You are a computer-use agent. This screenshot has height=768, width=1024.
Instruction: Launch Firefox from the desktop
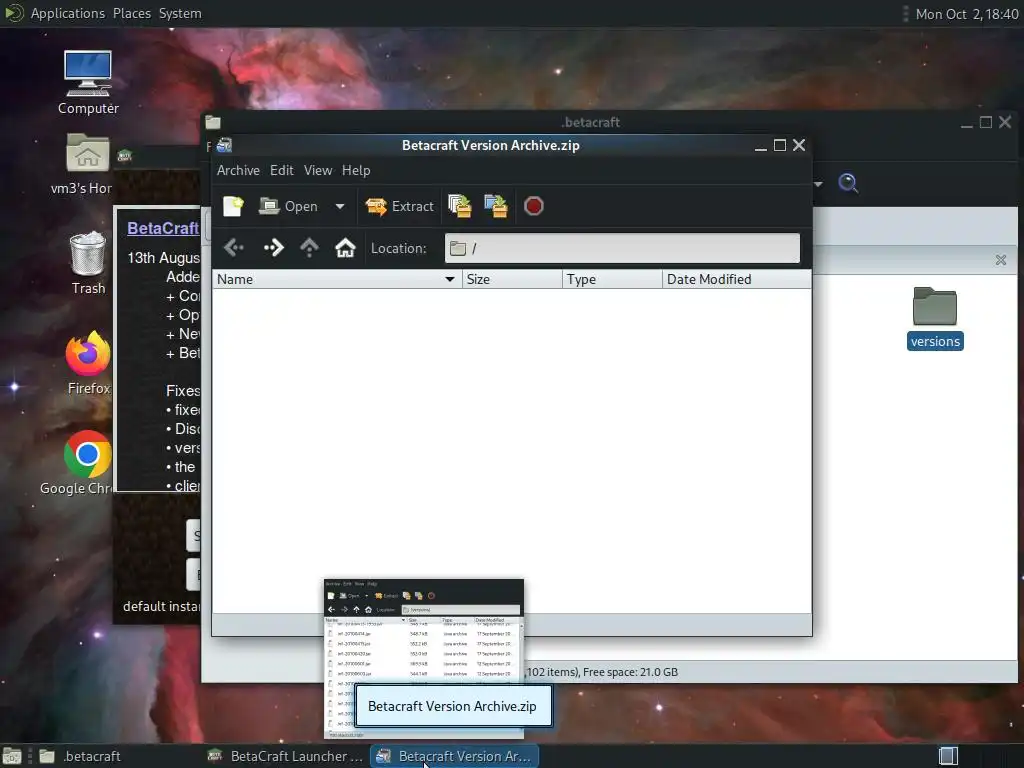(x=88, y=363)
